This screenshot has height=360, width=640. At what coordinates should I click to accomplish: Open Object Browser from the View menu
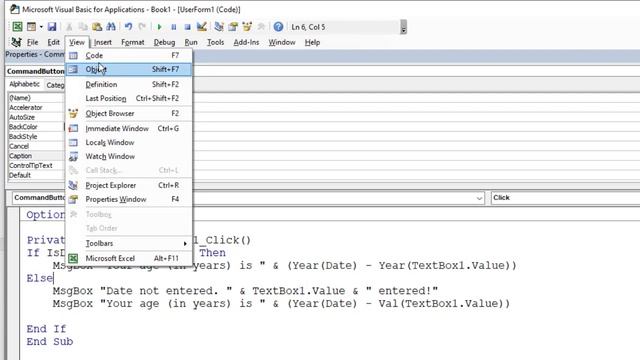(129, 113)
